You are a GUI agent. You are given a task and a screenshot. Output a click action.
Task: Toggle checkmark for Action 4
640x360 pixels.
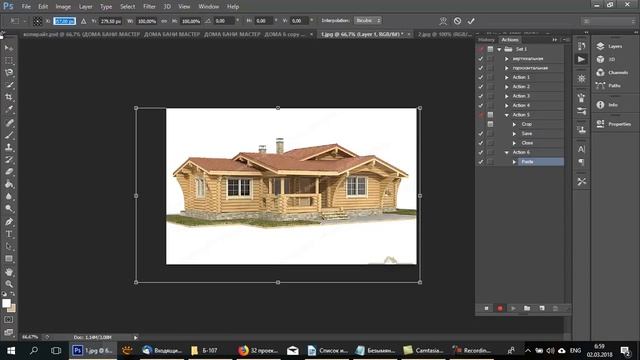coord(481,105)
